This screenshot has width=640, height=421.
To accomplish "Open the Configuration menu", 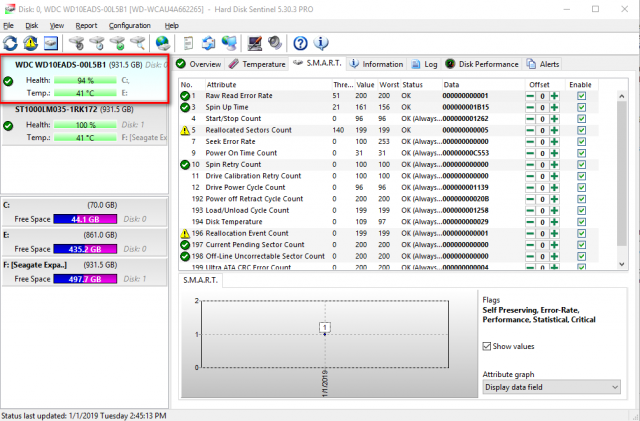I will point(130,25).
